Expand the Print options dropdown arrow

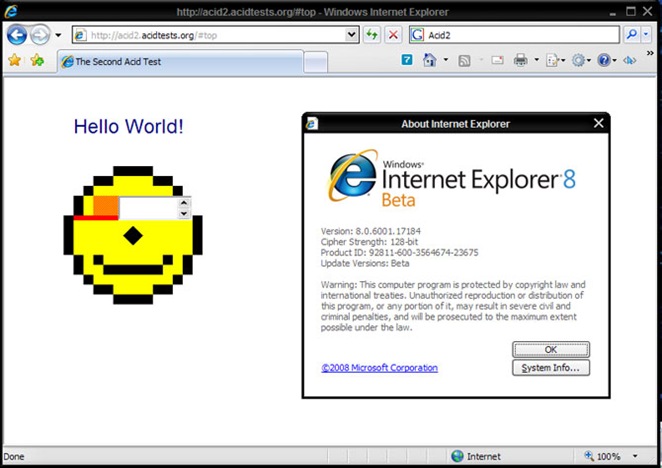tap(537, 60)
